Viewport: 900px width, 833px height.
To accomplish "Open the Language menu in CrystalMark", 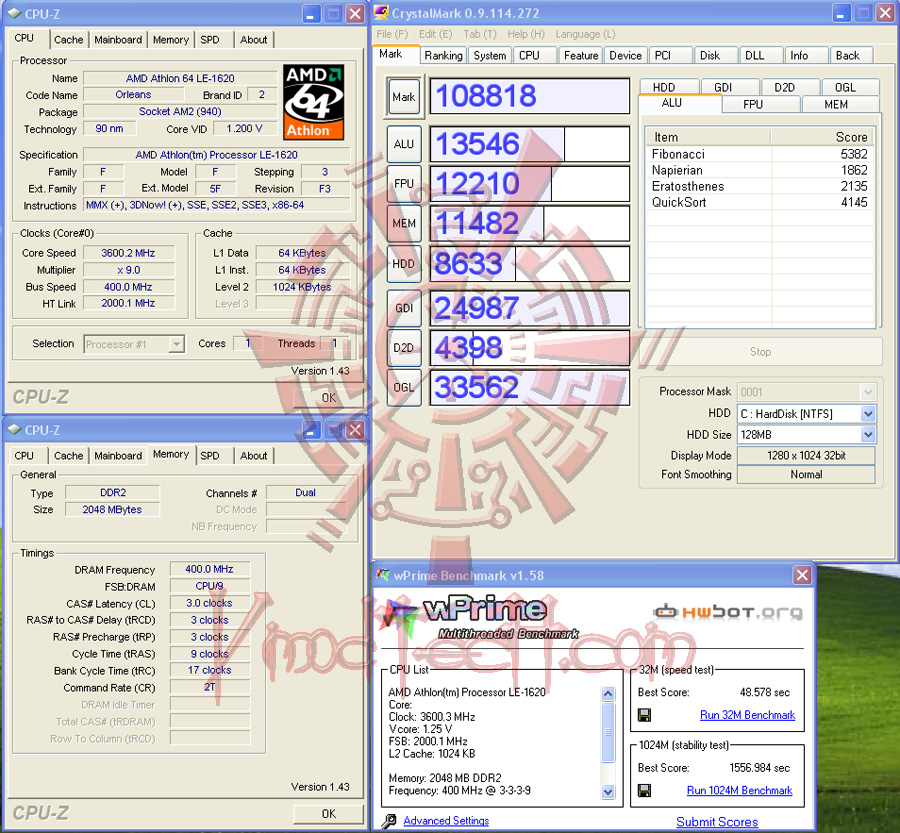I will 585,34.
